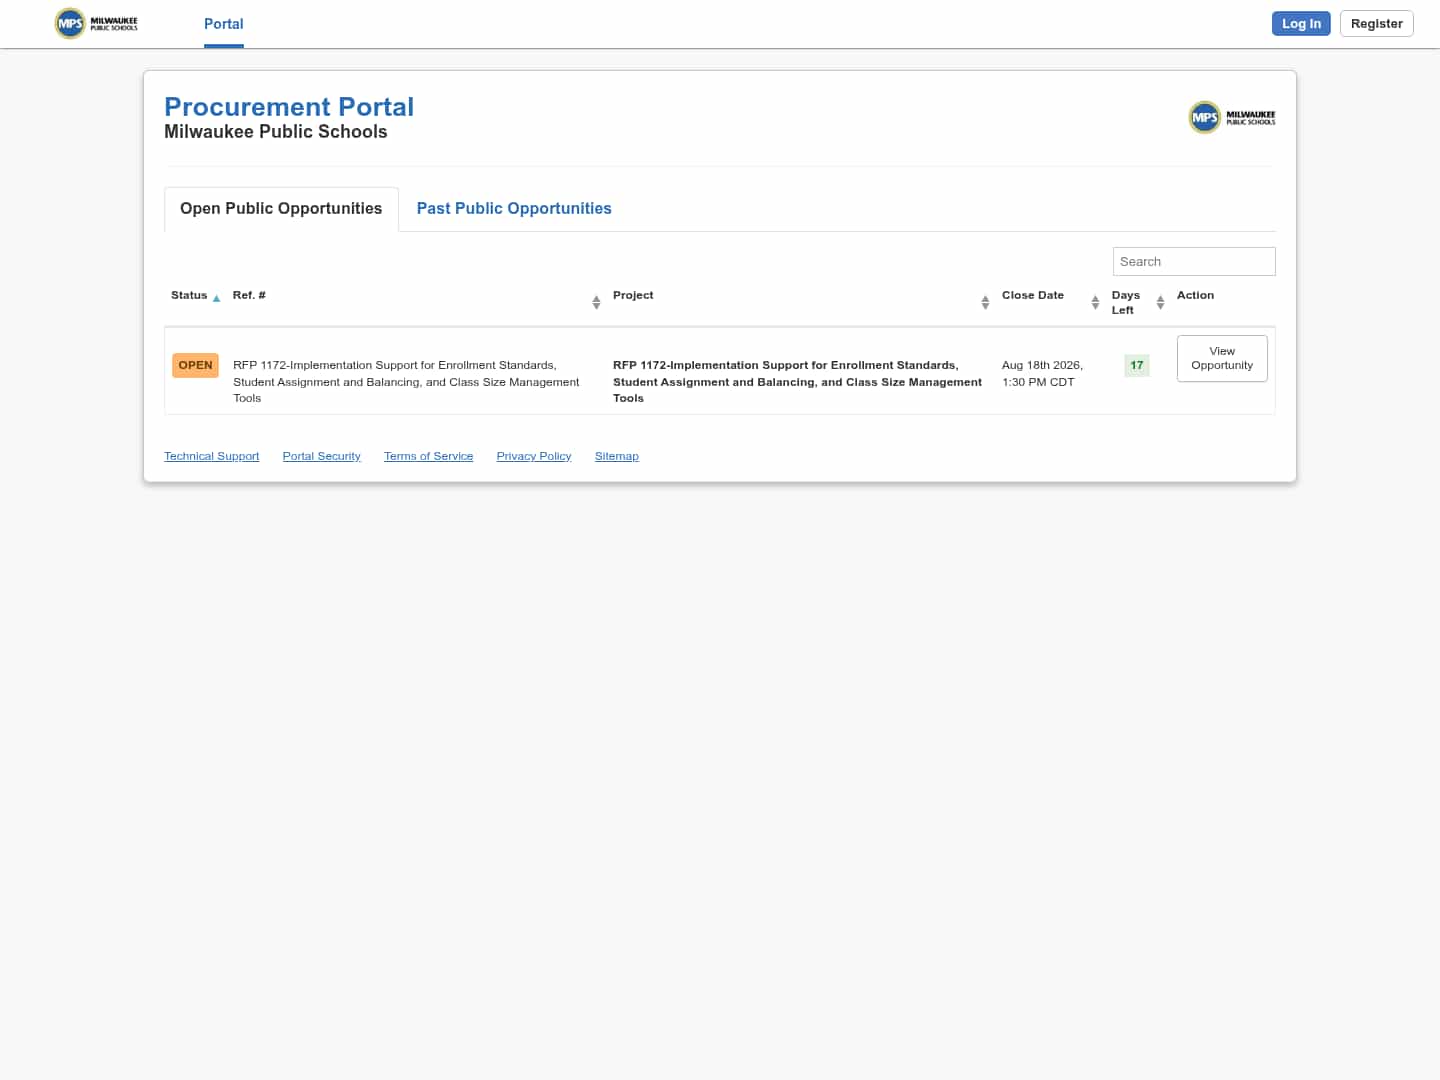
Task: Switch to Past Public Opportunities tab
Action: [514, 209]
